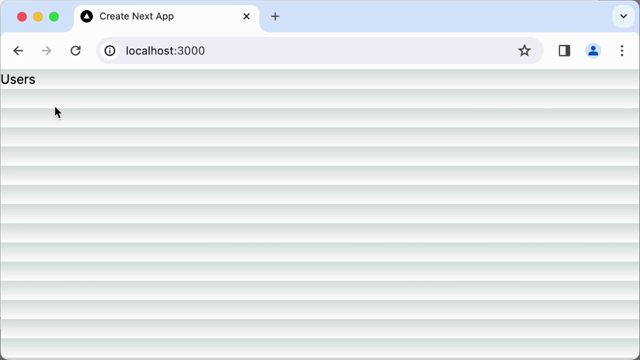This screenshot has width=640, height=360.
Task: Expand the tab search dropdown chevron
Action: click(x=623, y=17)
